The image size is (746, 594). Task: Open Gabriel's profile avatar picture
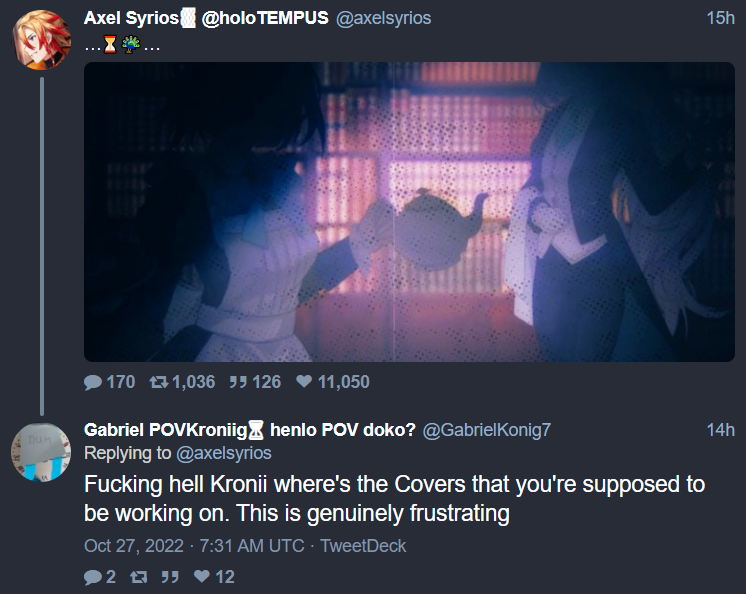click(41, 452)
